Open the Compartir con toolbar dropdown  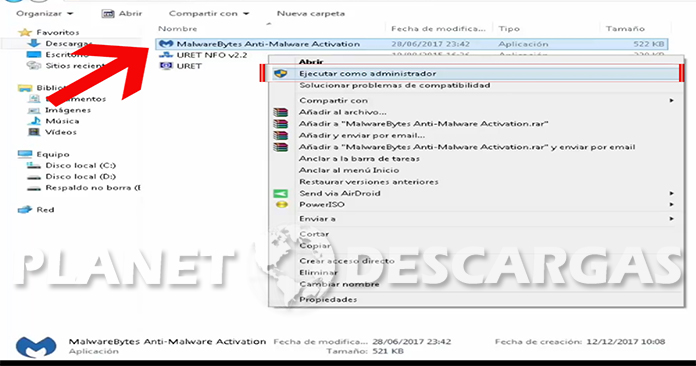(x=209, y=14)
